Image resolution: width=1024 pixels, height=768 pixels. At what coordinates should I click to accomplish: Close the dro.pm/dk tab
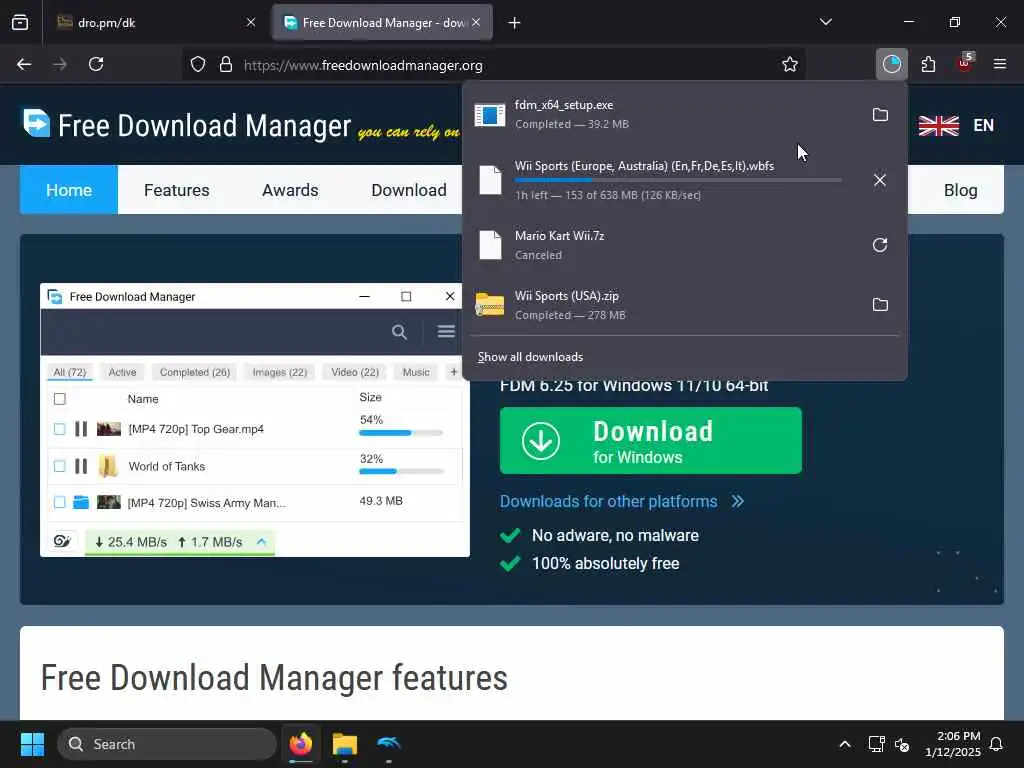pos(251,23)
